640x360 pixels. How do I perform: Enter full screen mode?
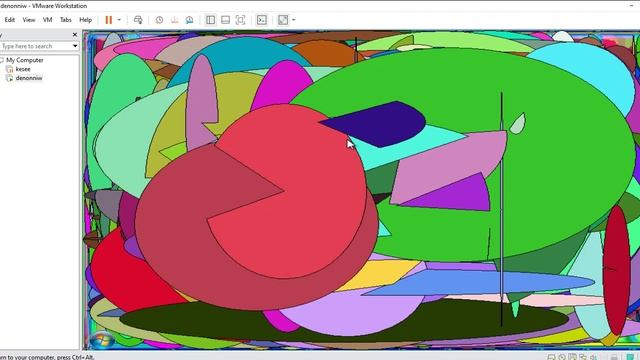point(240,20)
